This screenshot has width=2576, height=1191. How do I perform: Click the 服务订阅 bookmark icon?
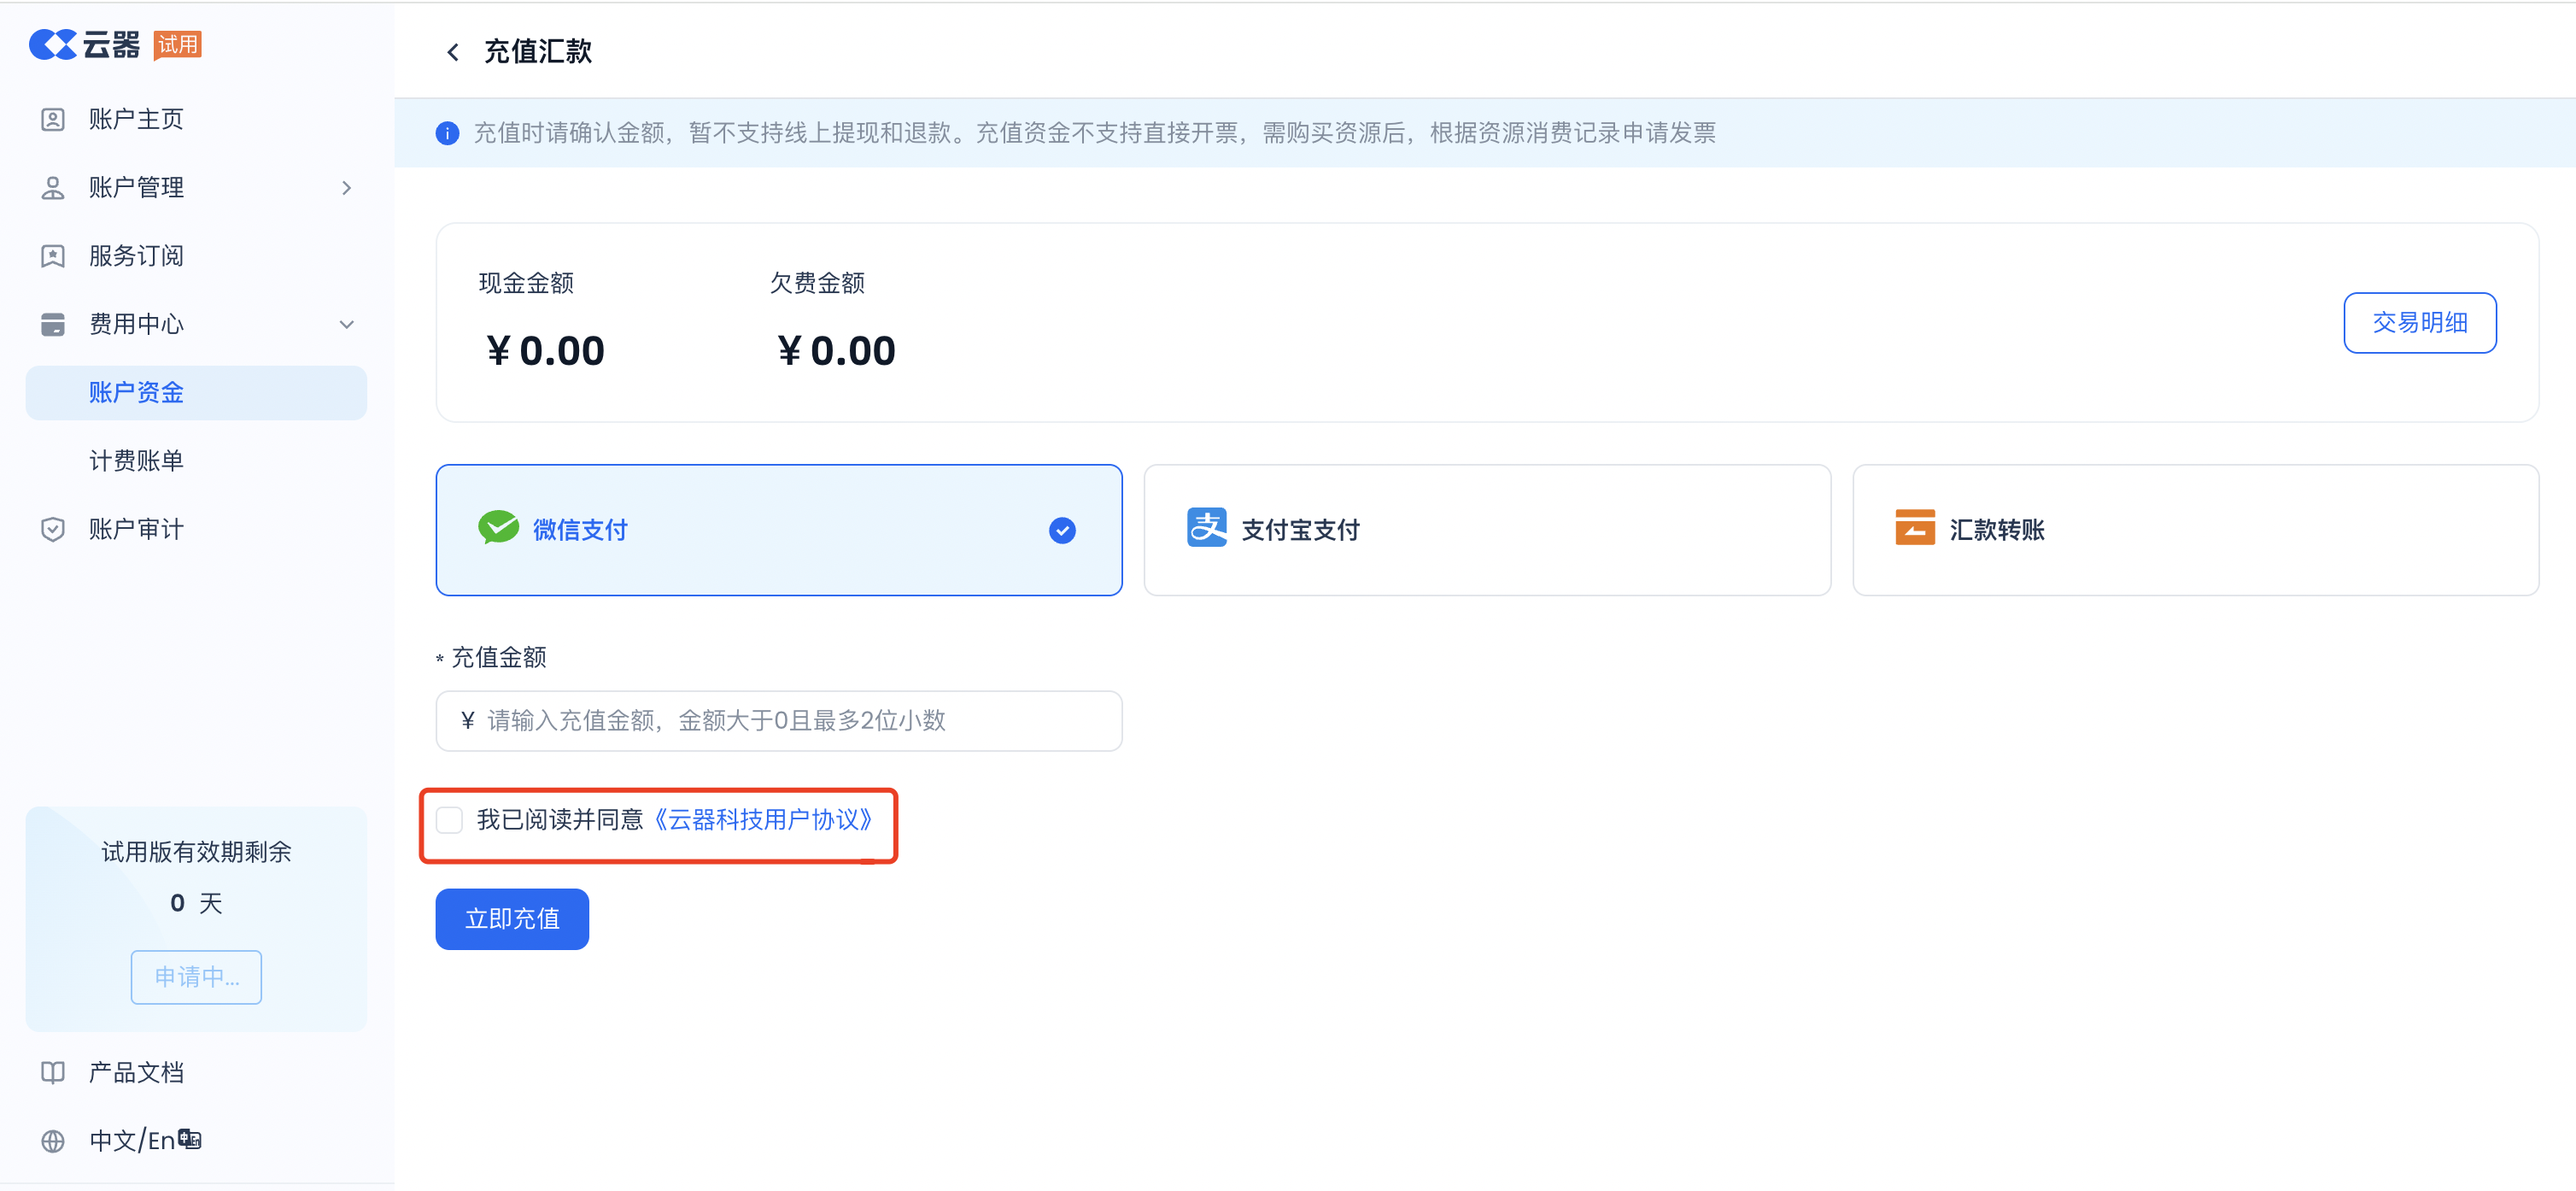[x=53, y=256]
